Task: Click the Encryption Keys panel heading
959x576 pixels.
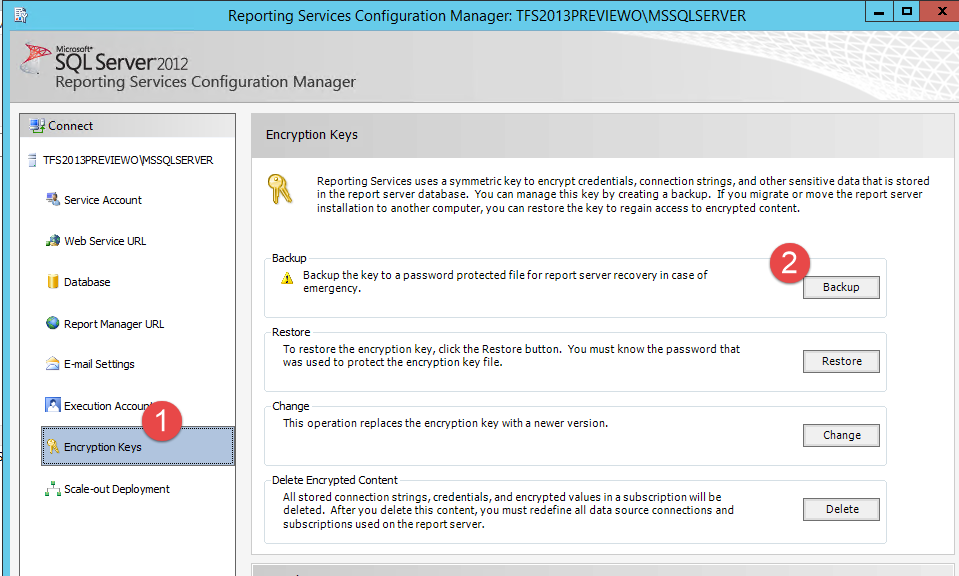Action: 312,135
